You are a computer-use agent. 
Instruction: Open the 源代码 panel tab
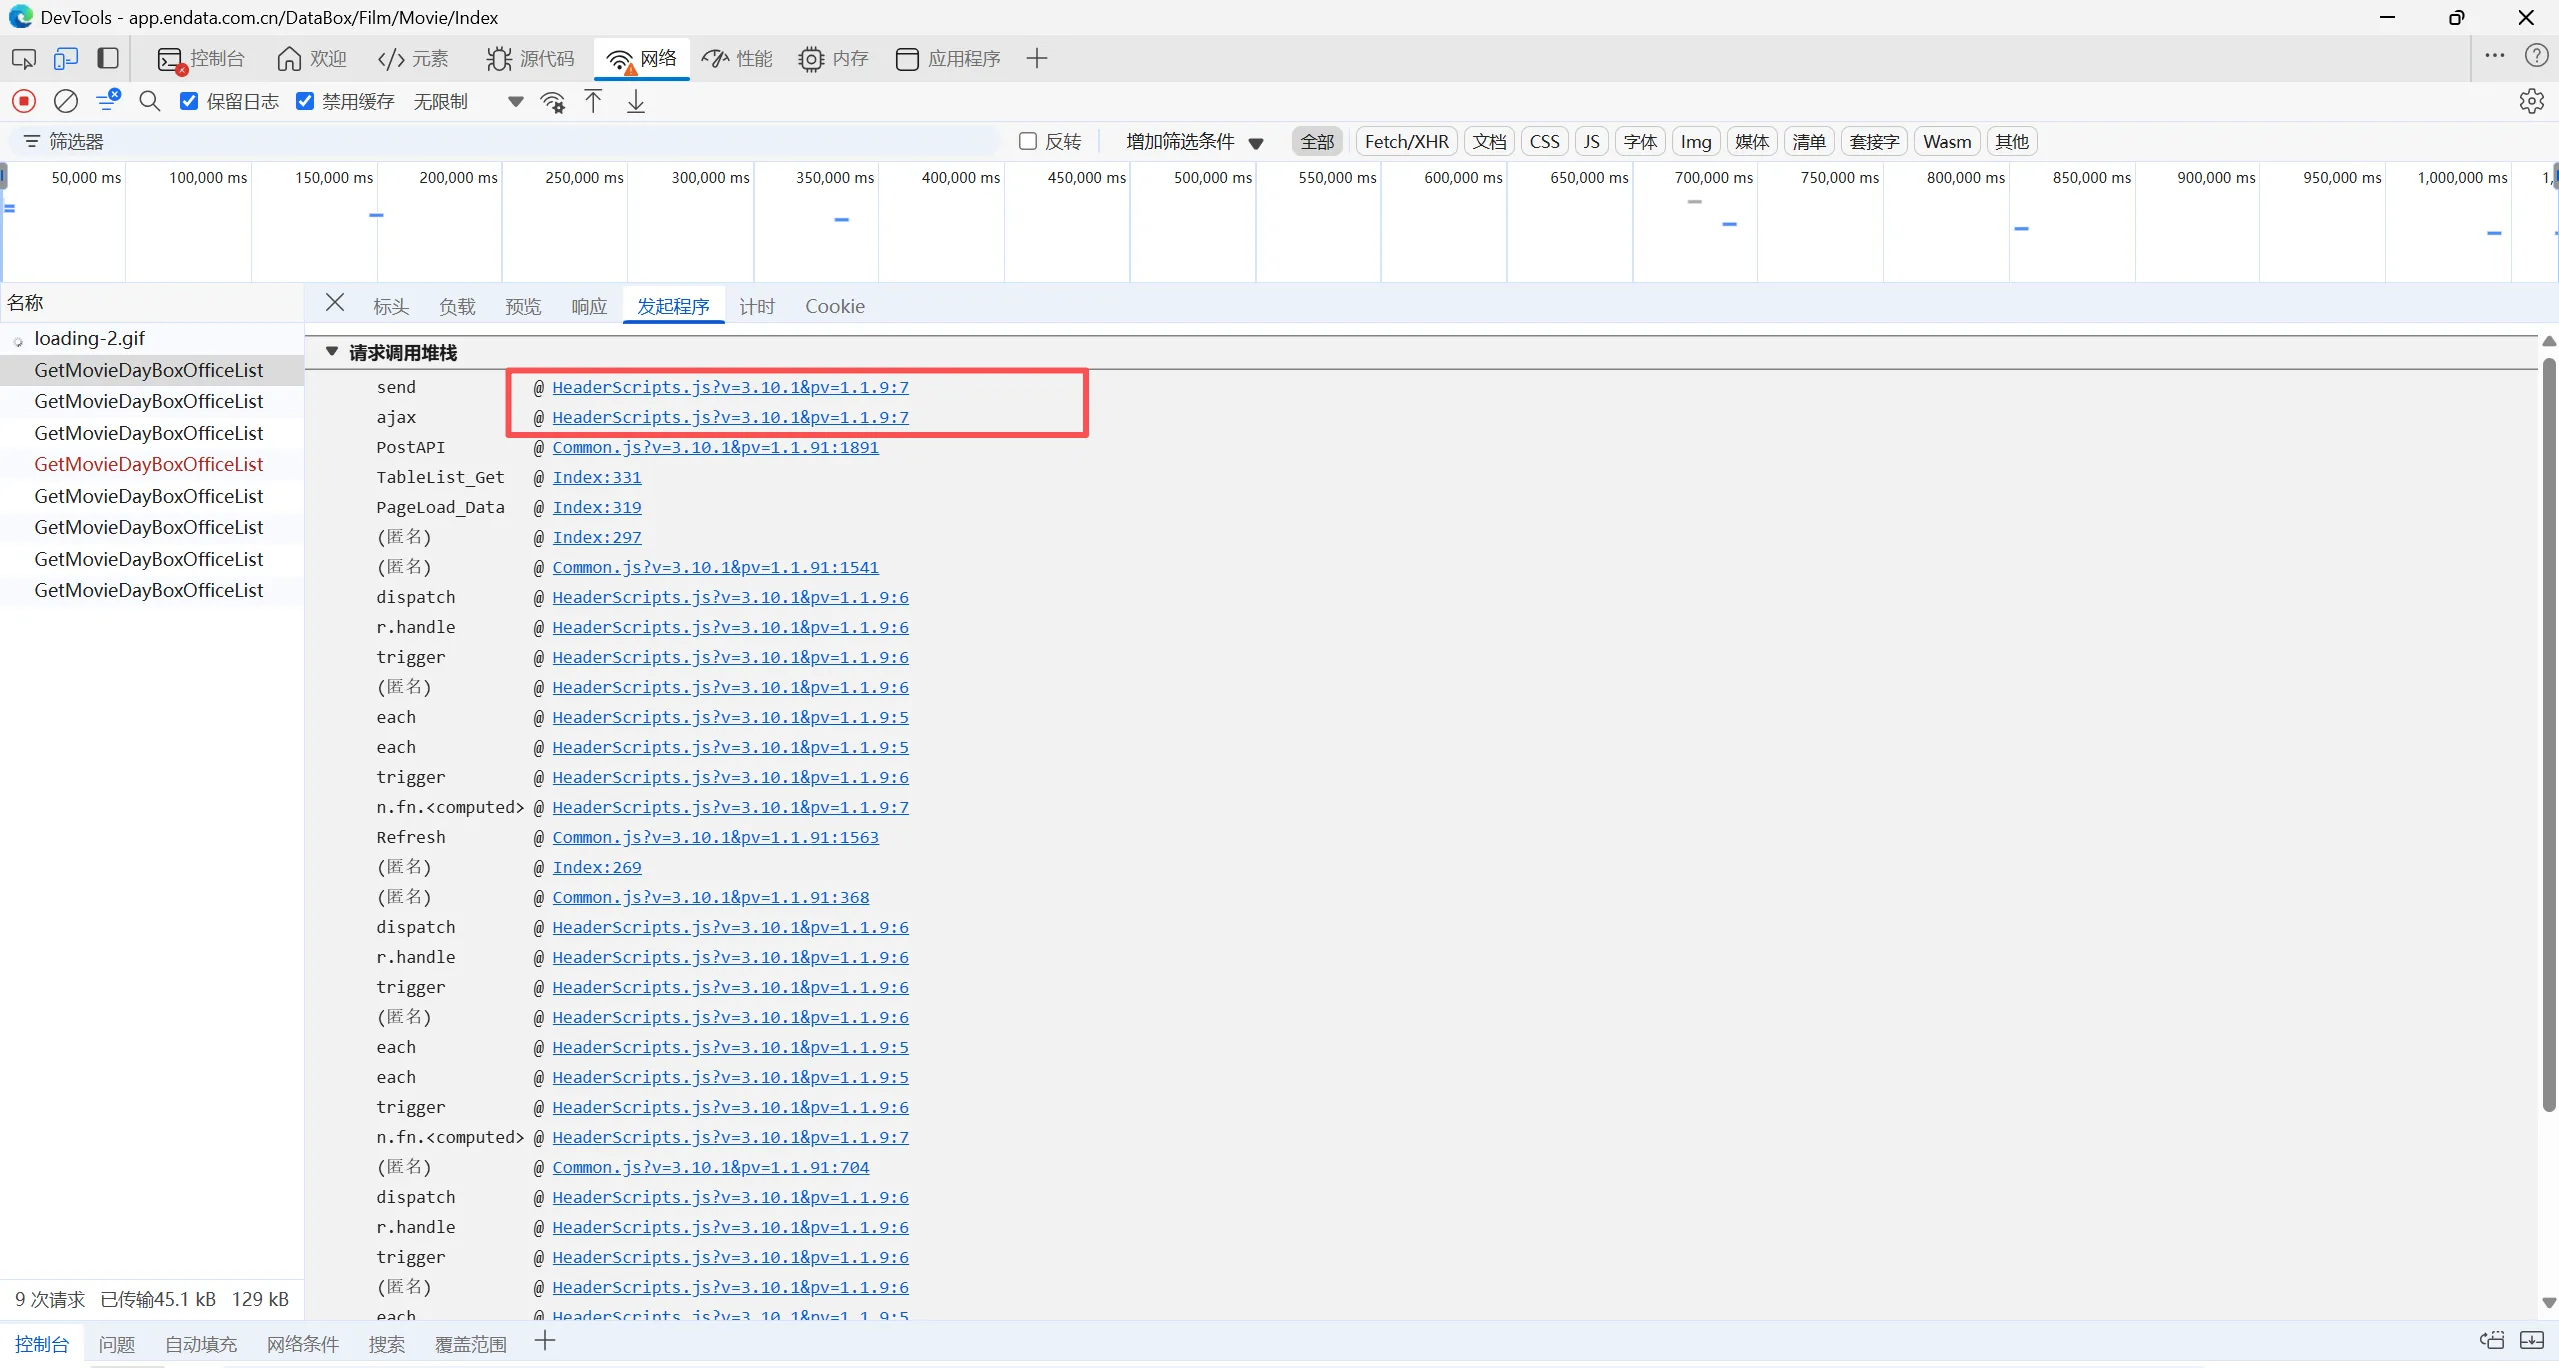pos(531,59)
